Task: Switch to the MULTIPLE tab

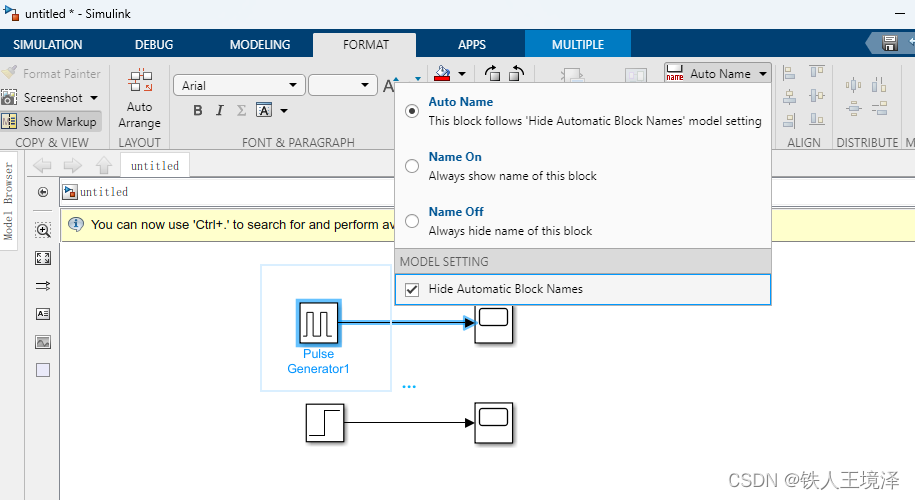Action: pos(578,44)
